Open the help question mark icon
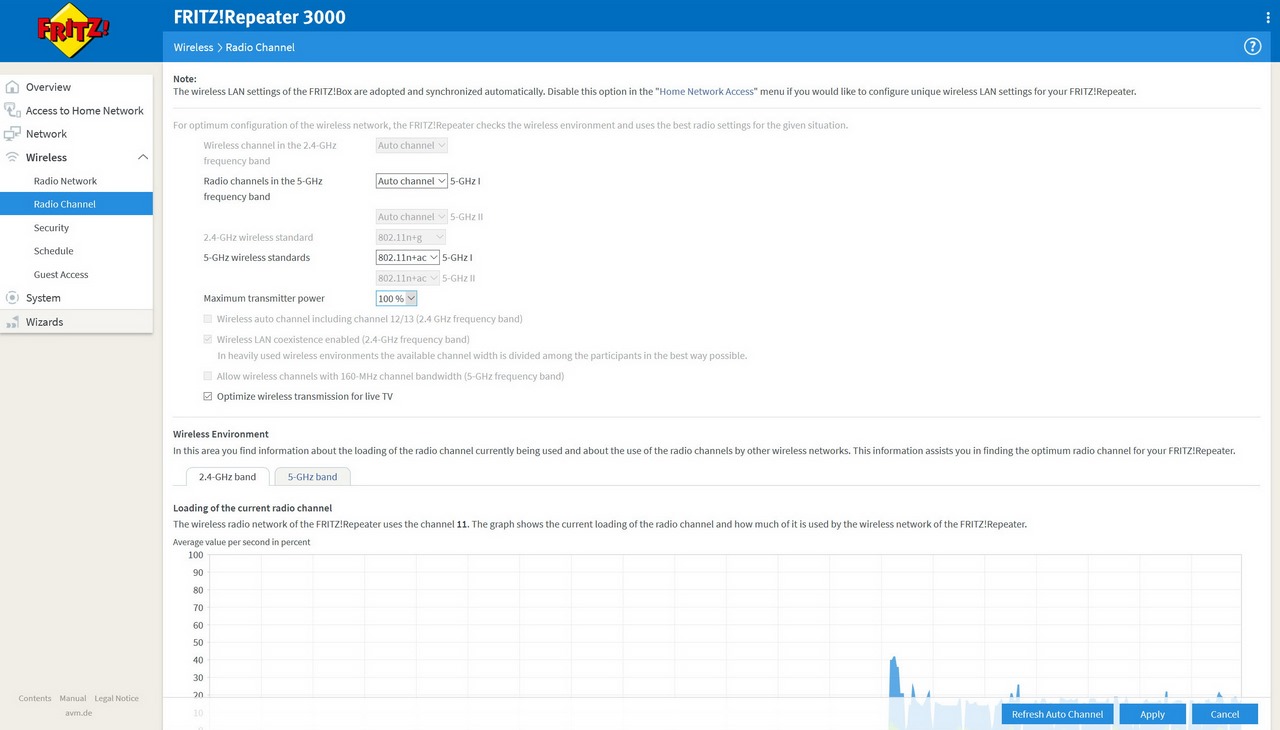This screenshot has height=730, width=1280. point(1252,47)
